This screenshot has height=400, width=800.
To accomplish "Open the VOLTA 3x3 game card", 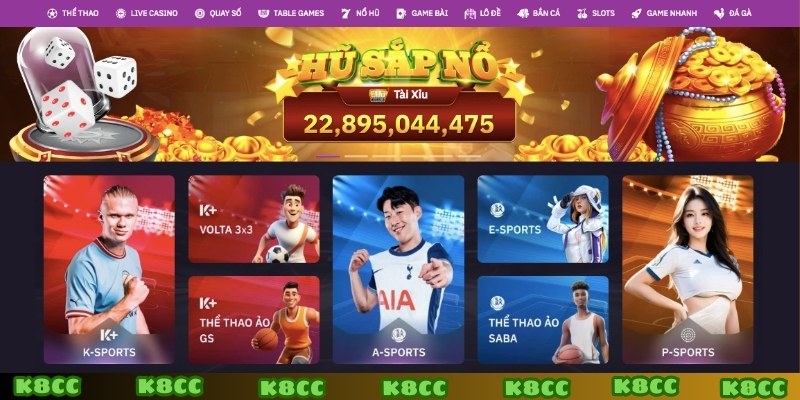I will click(254, 219).
